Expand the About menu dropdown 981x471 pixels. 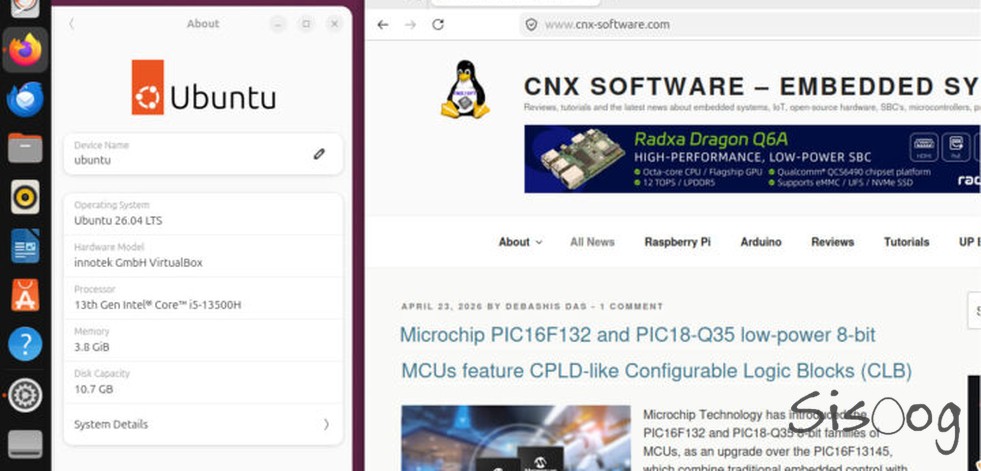[520, 242]
